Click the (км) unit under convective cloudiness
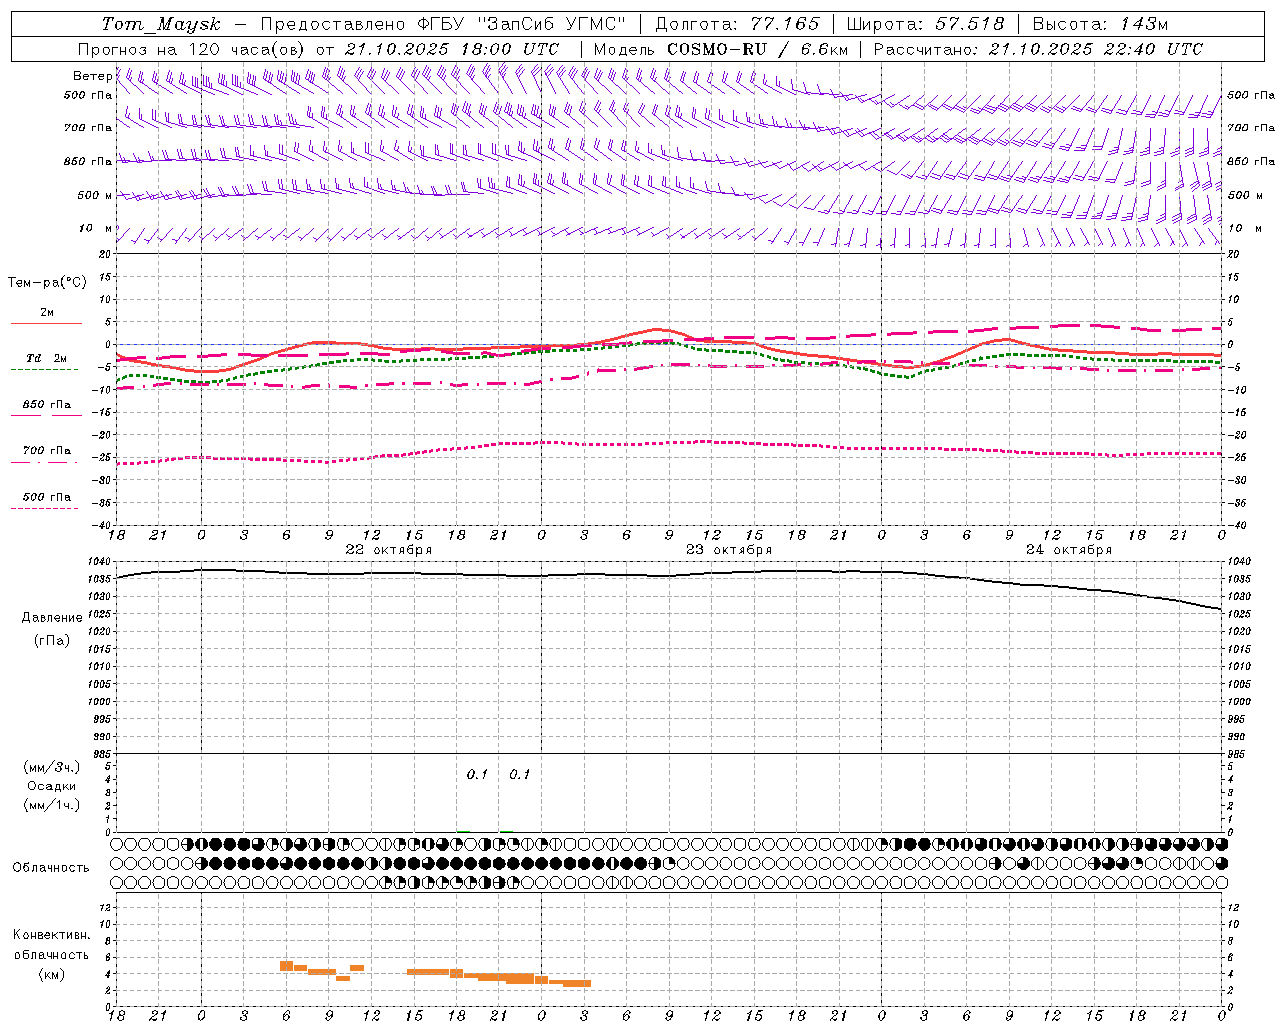Viewport: 1280px width, 1024px height. [52, 974]
